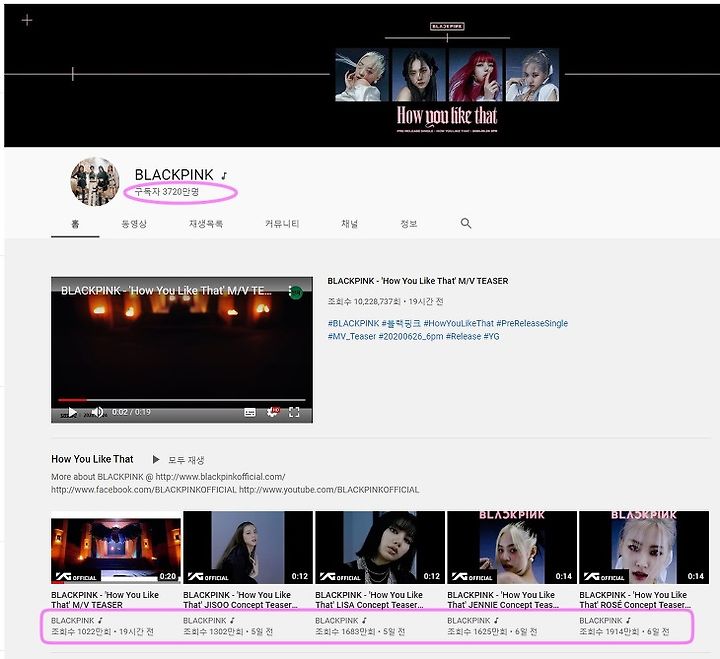Switch to the 재생목록 tab
The width and height of the screenshot is (720, 659).
tap(206, 224)
